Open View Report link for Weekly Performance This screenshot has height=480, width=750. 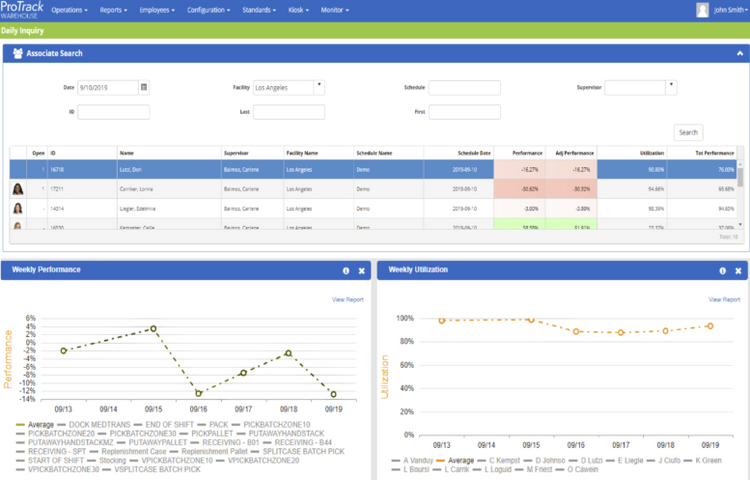[348, 300]
